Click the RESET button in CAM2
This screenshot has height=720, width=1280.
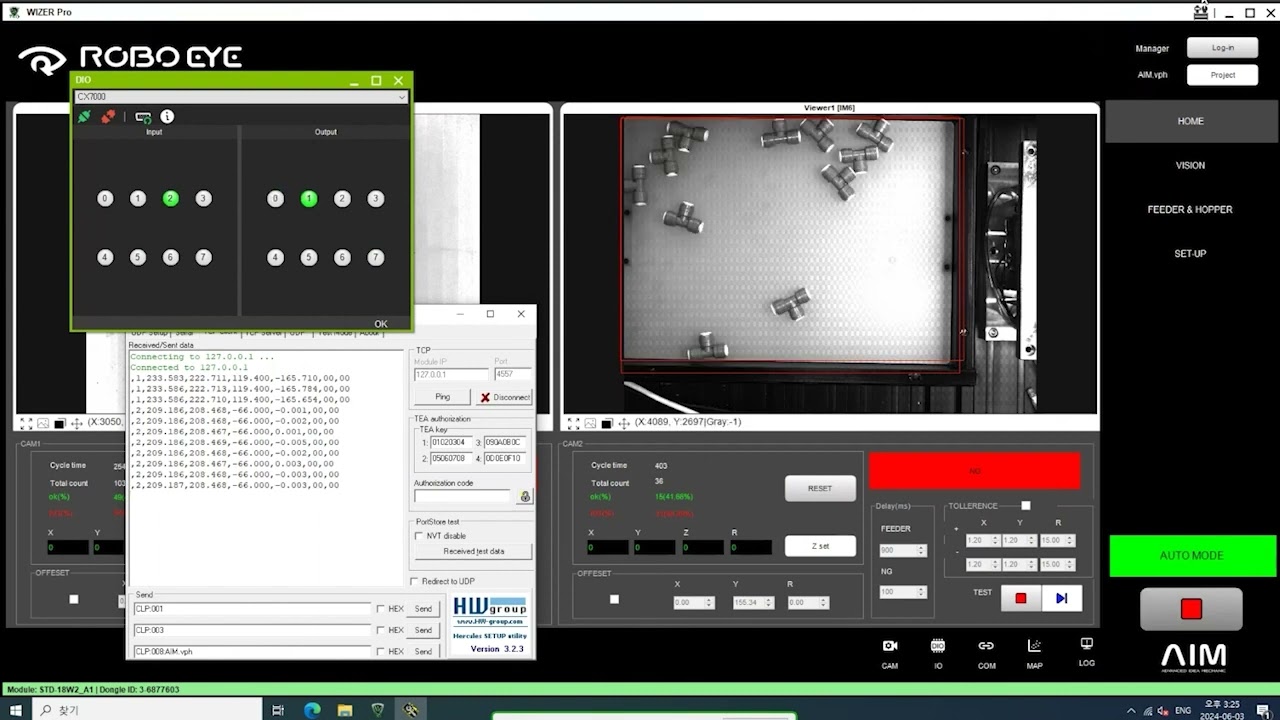coord(820,488)
